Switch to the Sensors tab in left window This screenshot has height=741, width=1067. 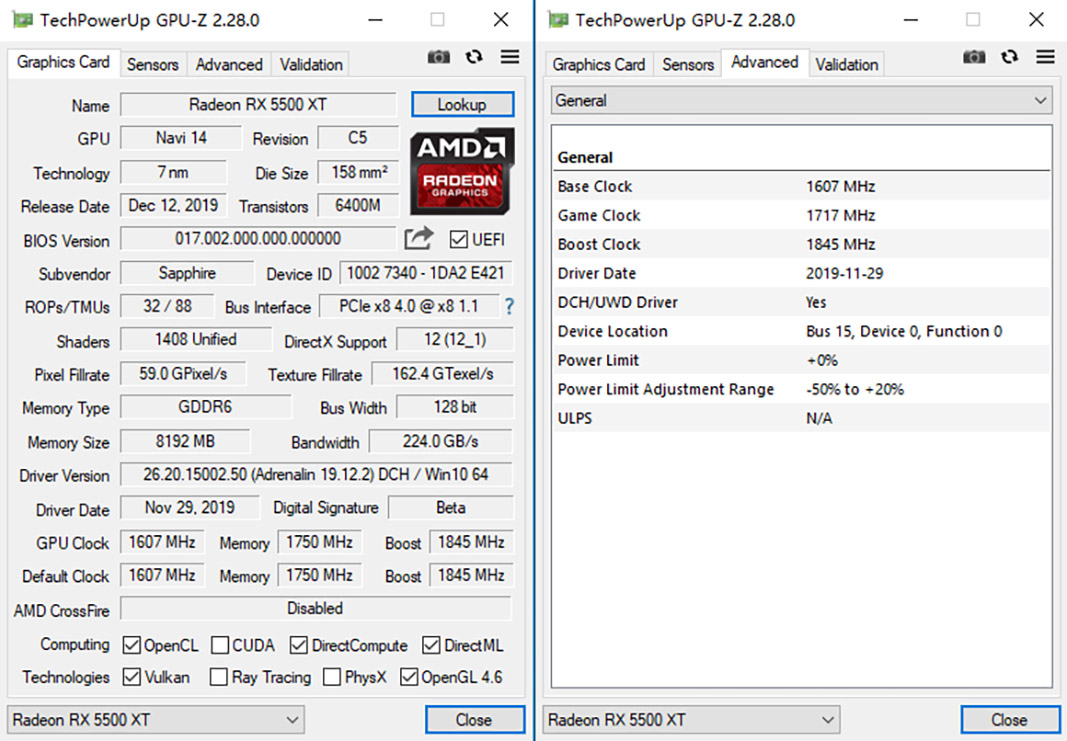coord(152,65)
